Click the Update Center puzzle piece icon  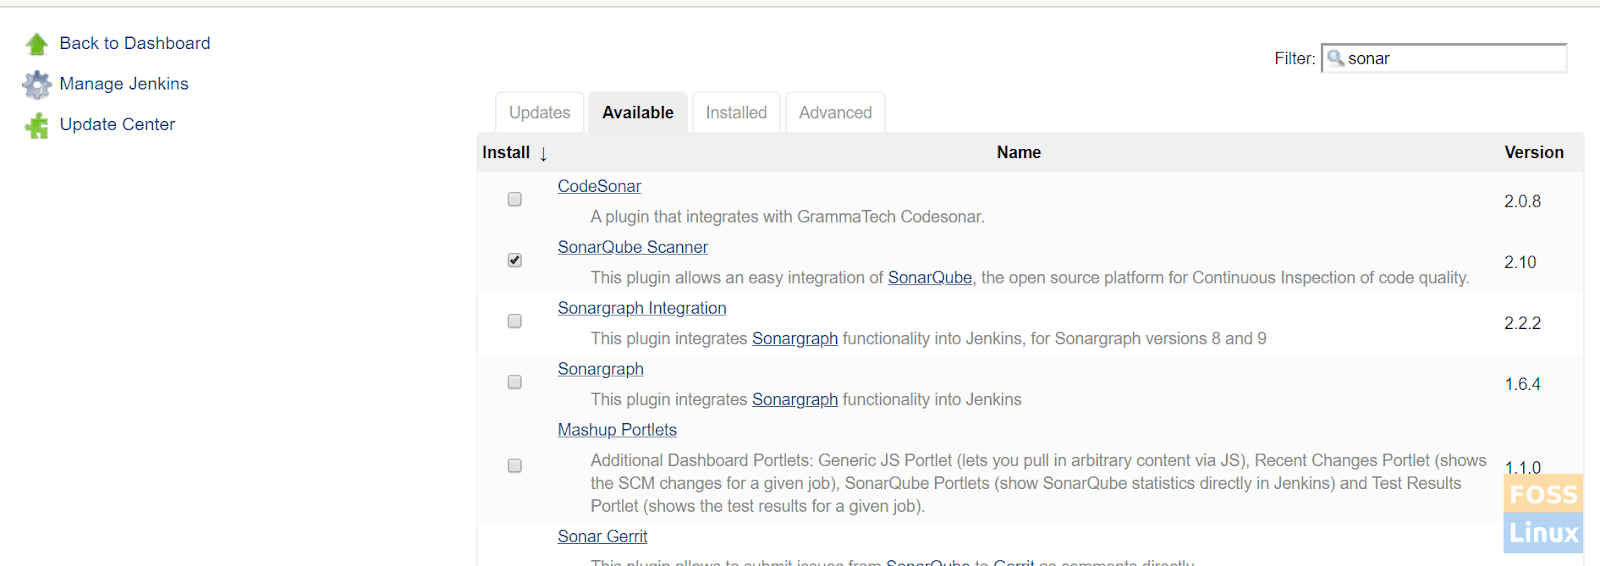click(x=37, y=125)
